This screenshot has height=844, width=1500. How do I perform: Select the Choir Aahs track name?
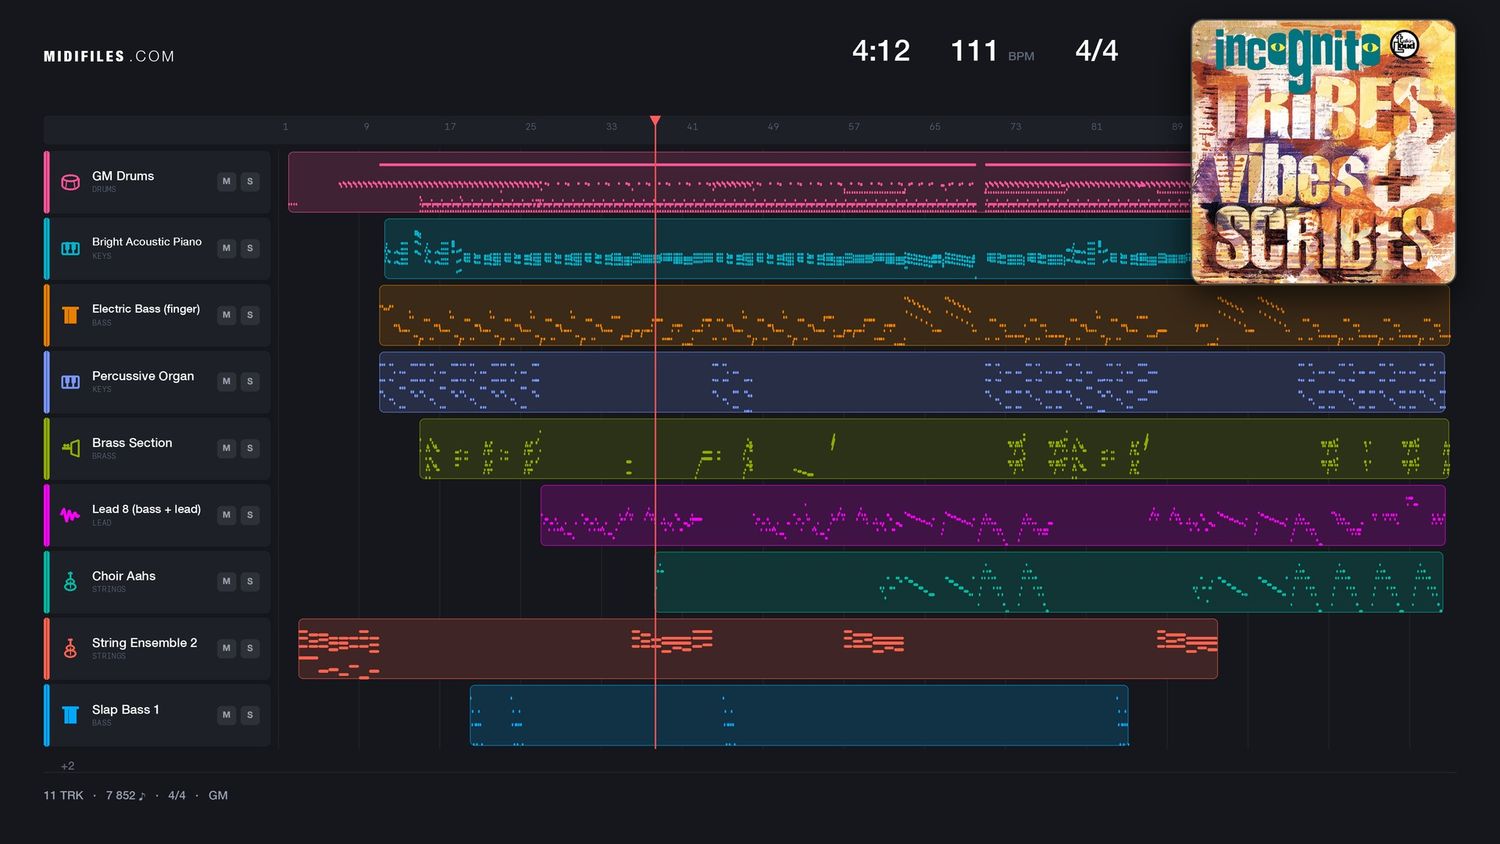(x=124, y=576)
